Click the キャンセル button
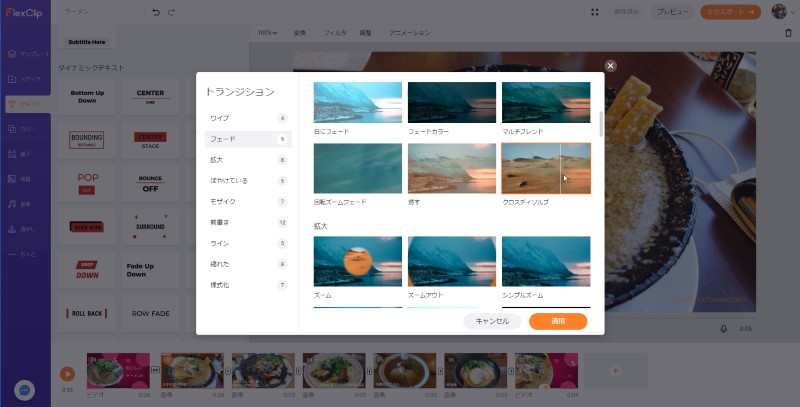Screen dimensions: 800x407 (492, 321)
